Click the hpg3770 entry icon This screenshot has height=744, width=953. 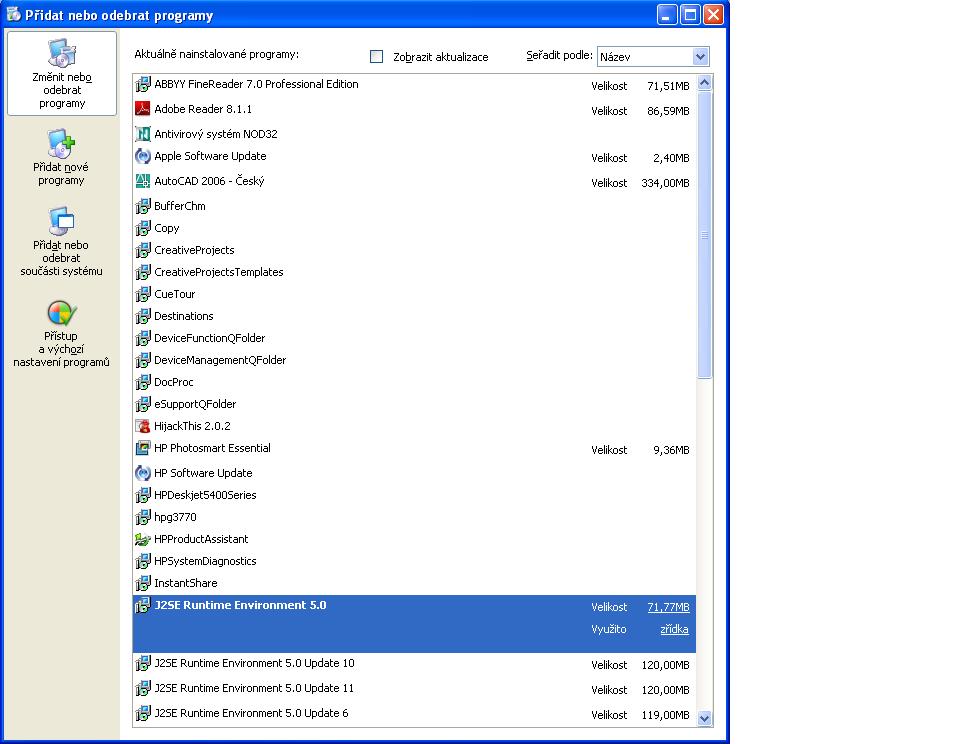point(143,517)
